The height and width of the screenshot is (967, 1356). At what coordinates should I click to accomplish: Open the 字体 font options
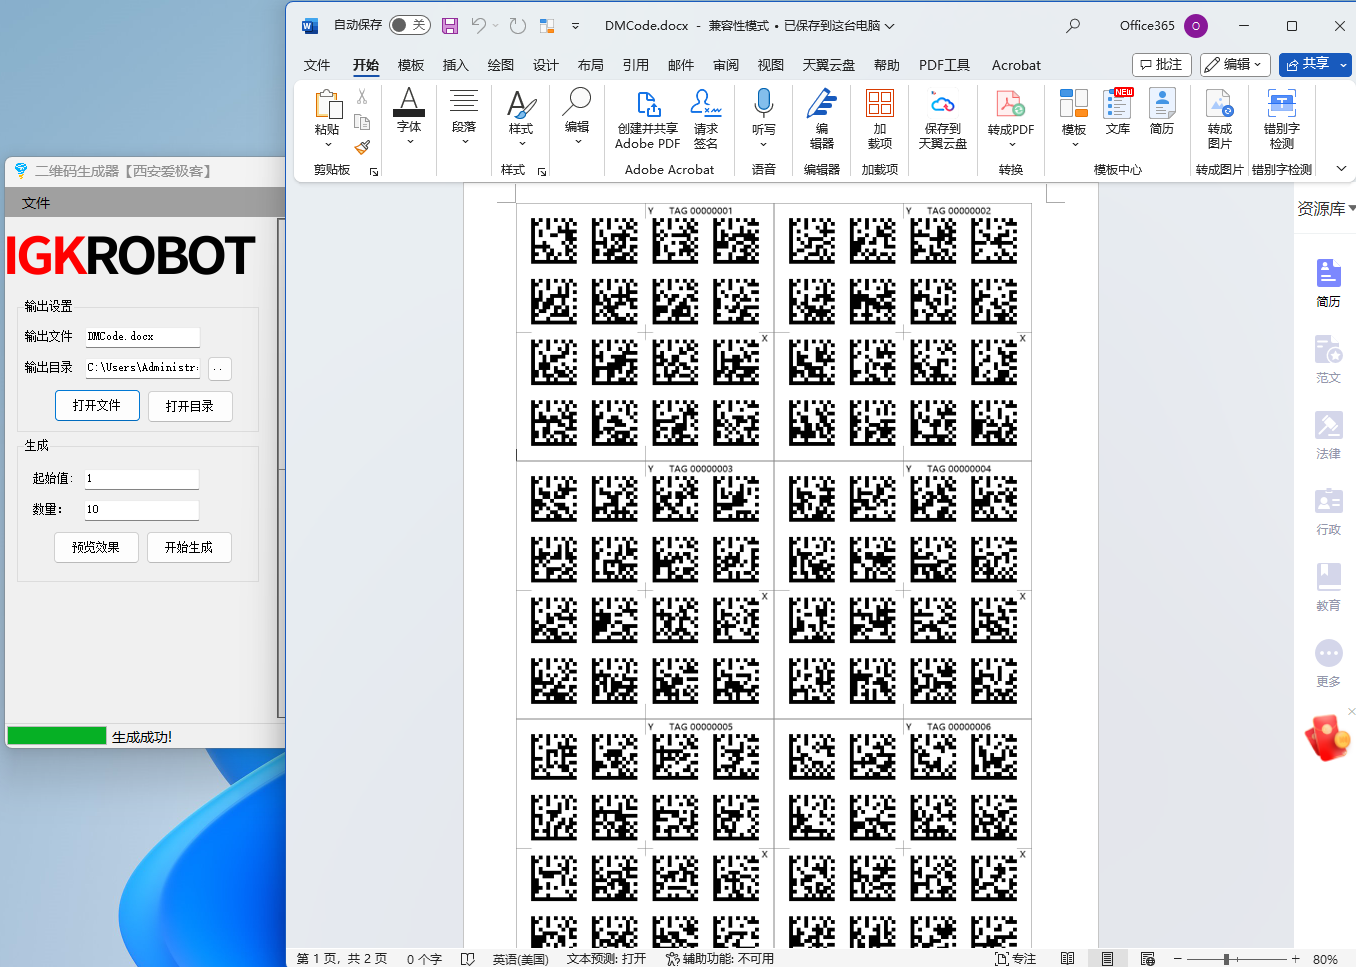pos(409,115)
